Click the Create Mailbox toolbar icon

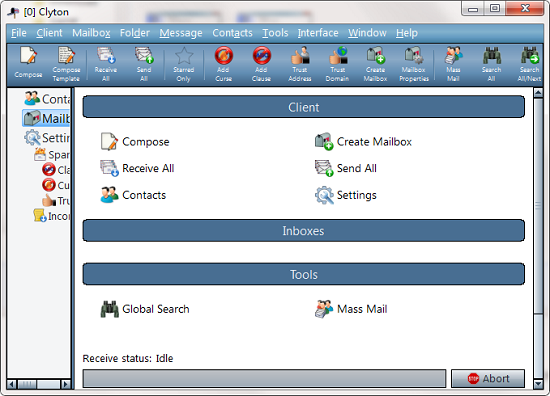[x=375, y=64]
